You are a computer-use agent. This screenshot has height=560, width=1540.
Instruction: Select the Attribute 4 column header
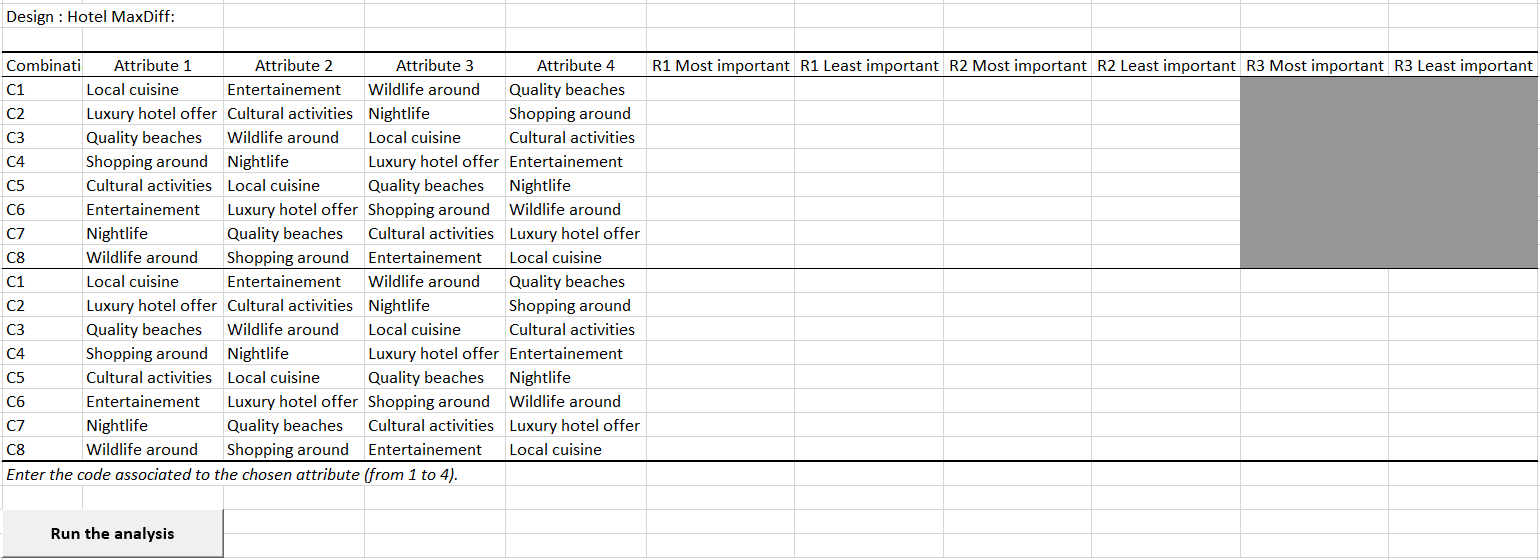(576, 66)
